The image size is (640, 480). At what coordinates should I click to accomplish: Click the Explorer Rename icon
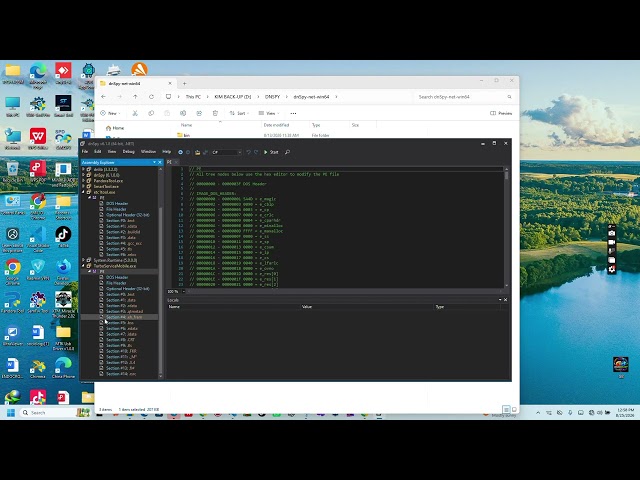pos(183,113)
